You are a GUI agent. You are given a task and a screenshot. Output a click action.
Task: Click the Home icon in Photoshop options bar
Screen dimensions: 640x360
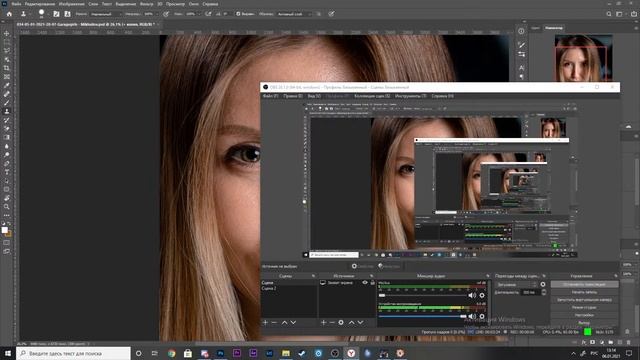(x=9, y=14)
